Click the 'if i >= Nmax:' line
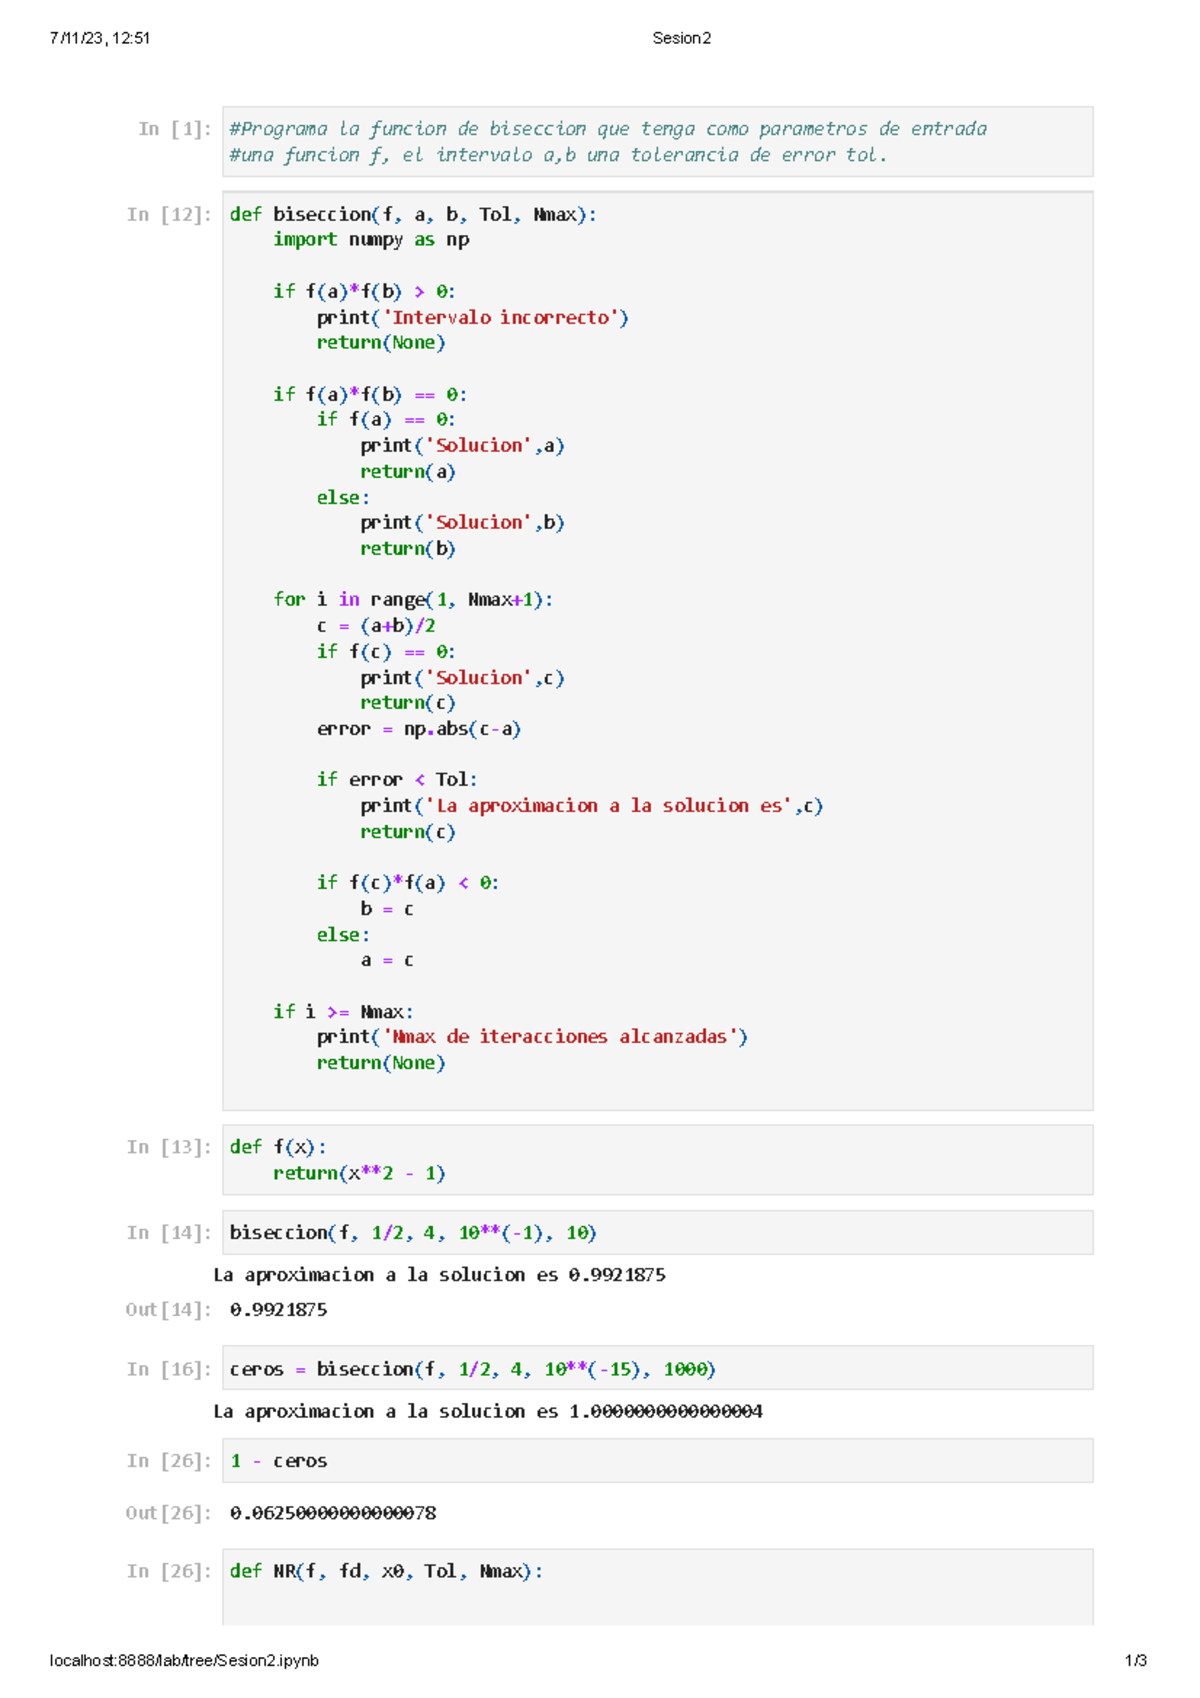This screenshot has height=1698, width=1200. [x=343, y=1011]
